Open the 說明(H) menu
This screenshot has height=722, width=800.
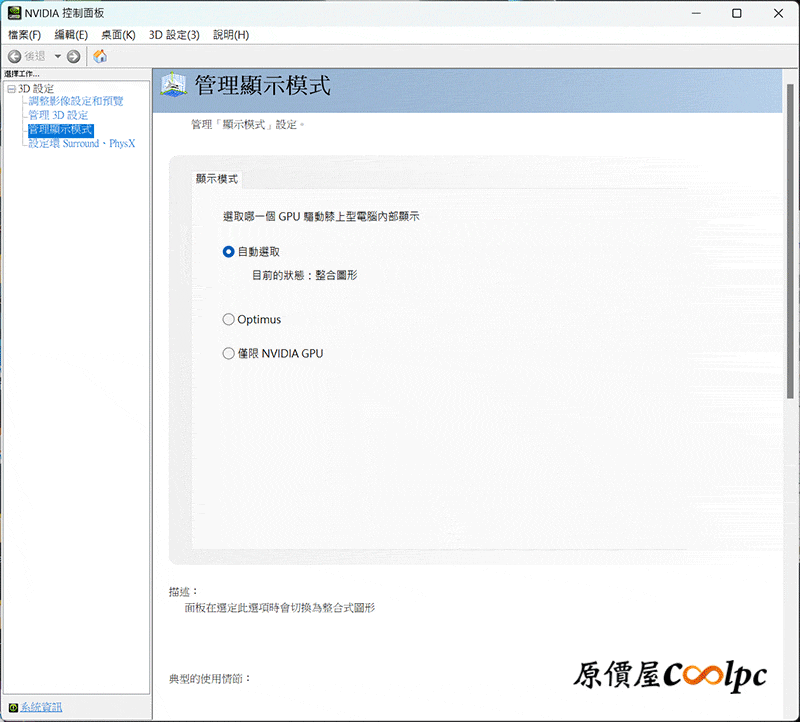[x=231, y=35]
